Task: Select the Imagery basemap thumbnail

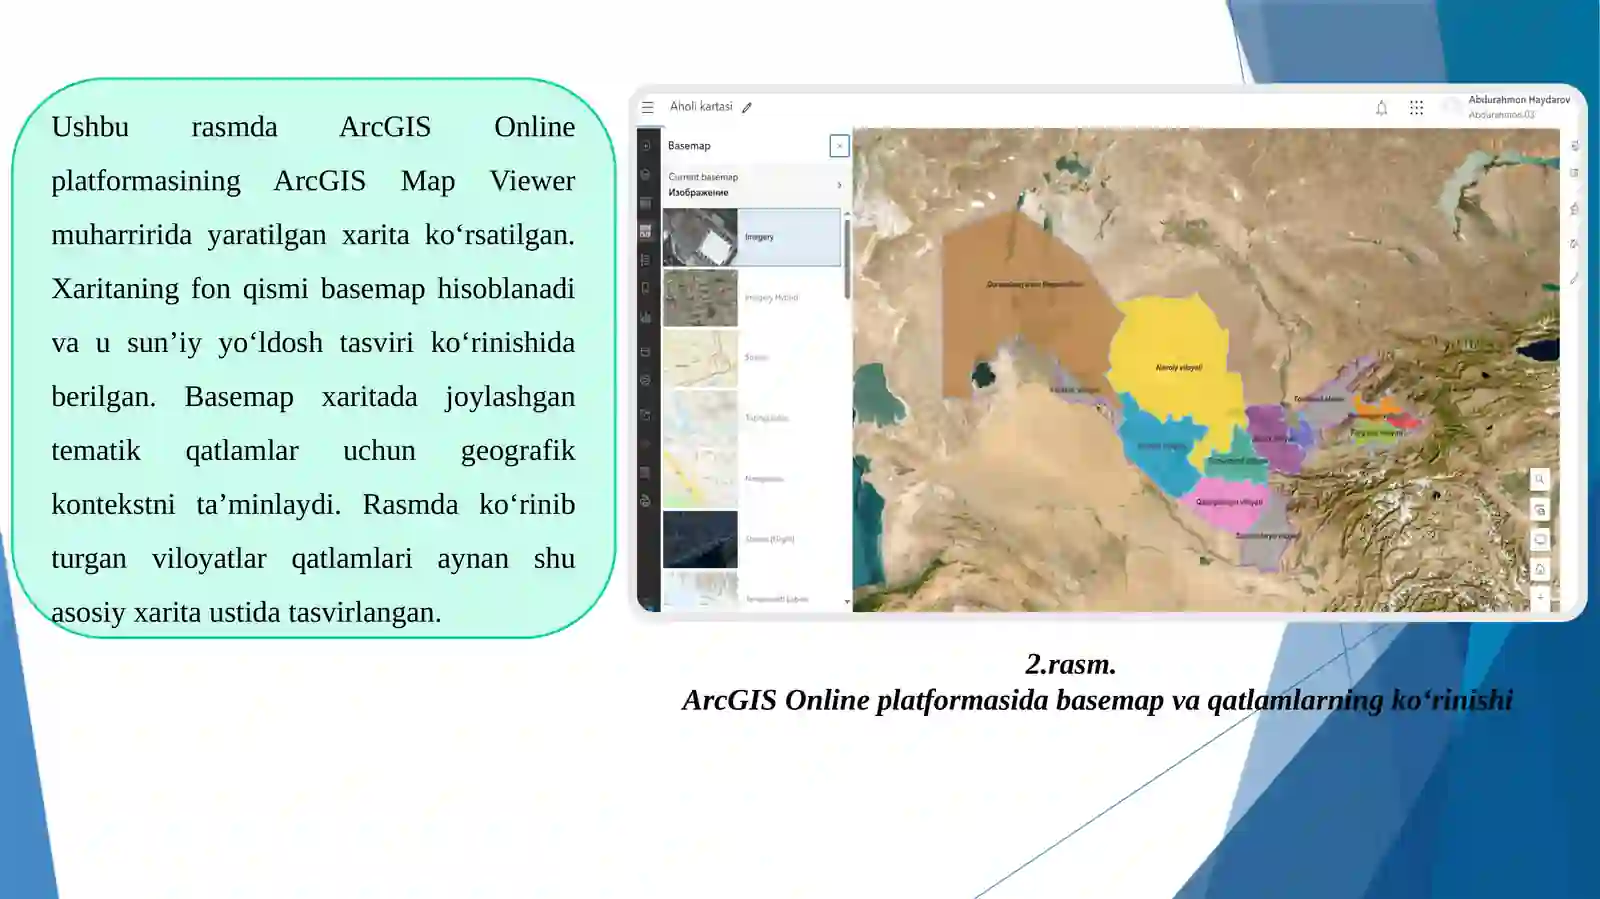Action: (700, 237)
